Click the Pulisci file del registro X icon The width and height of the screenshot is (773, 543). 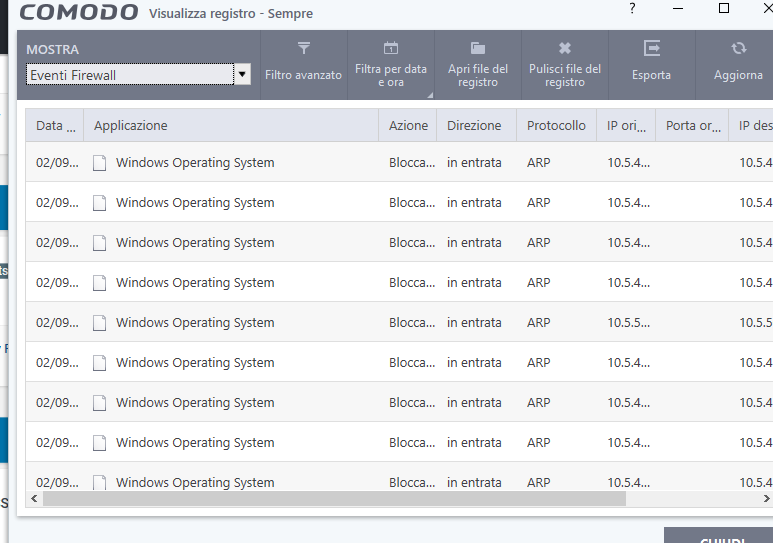565,48
